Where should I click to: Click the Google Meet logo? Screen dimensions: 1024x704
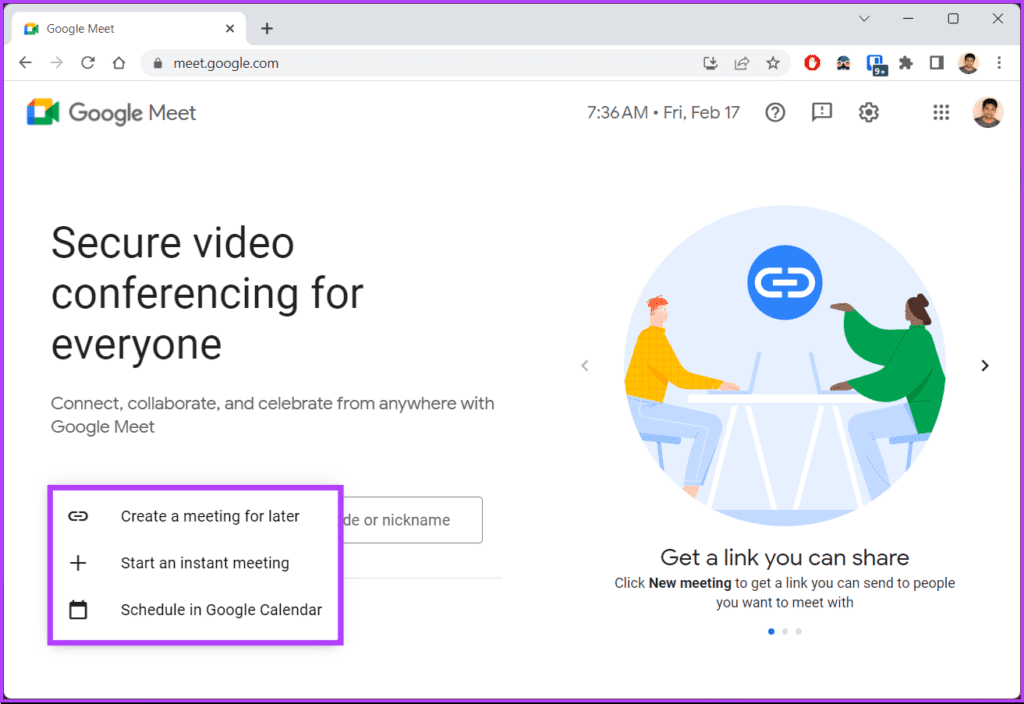[111, 112]
